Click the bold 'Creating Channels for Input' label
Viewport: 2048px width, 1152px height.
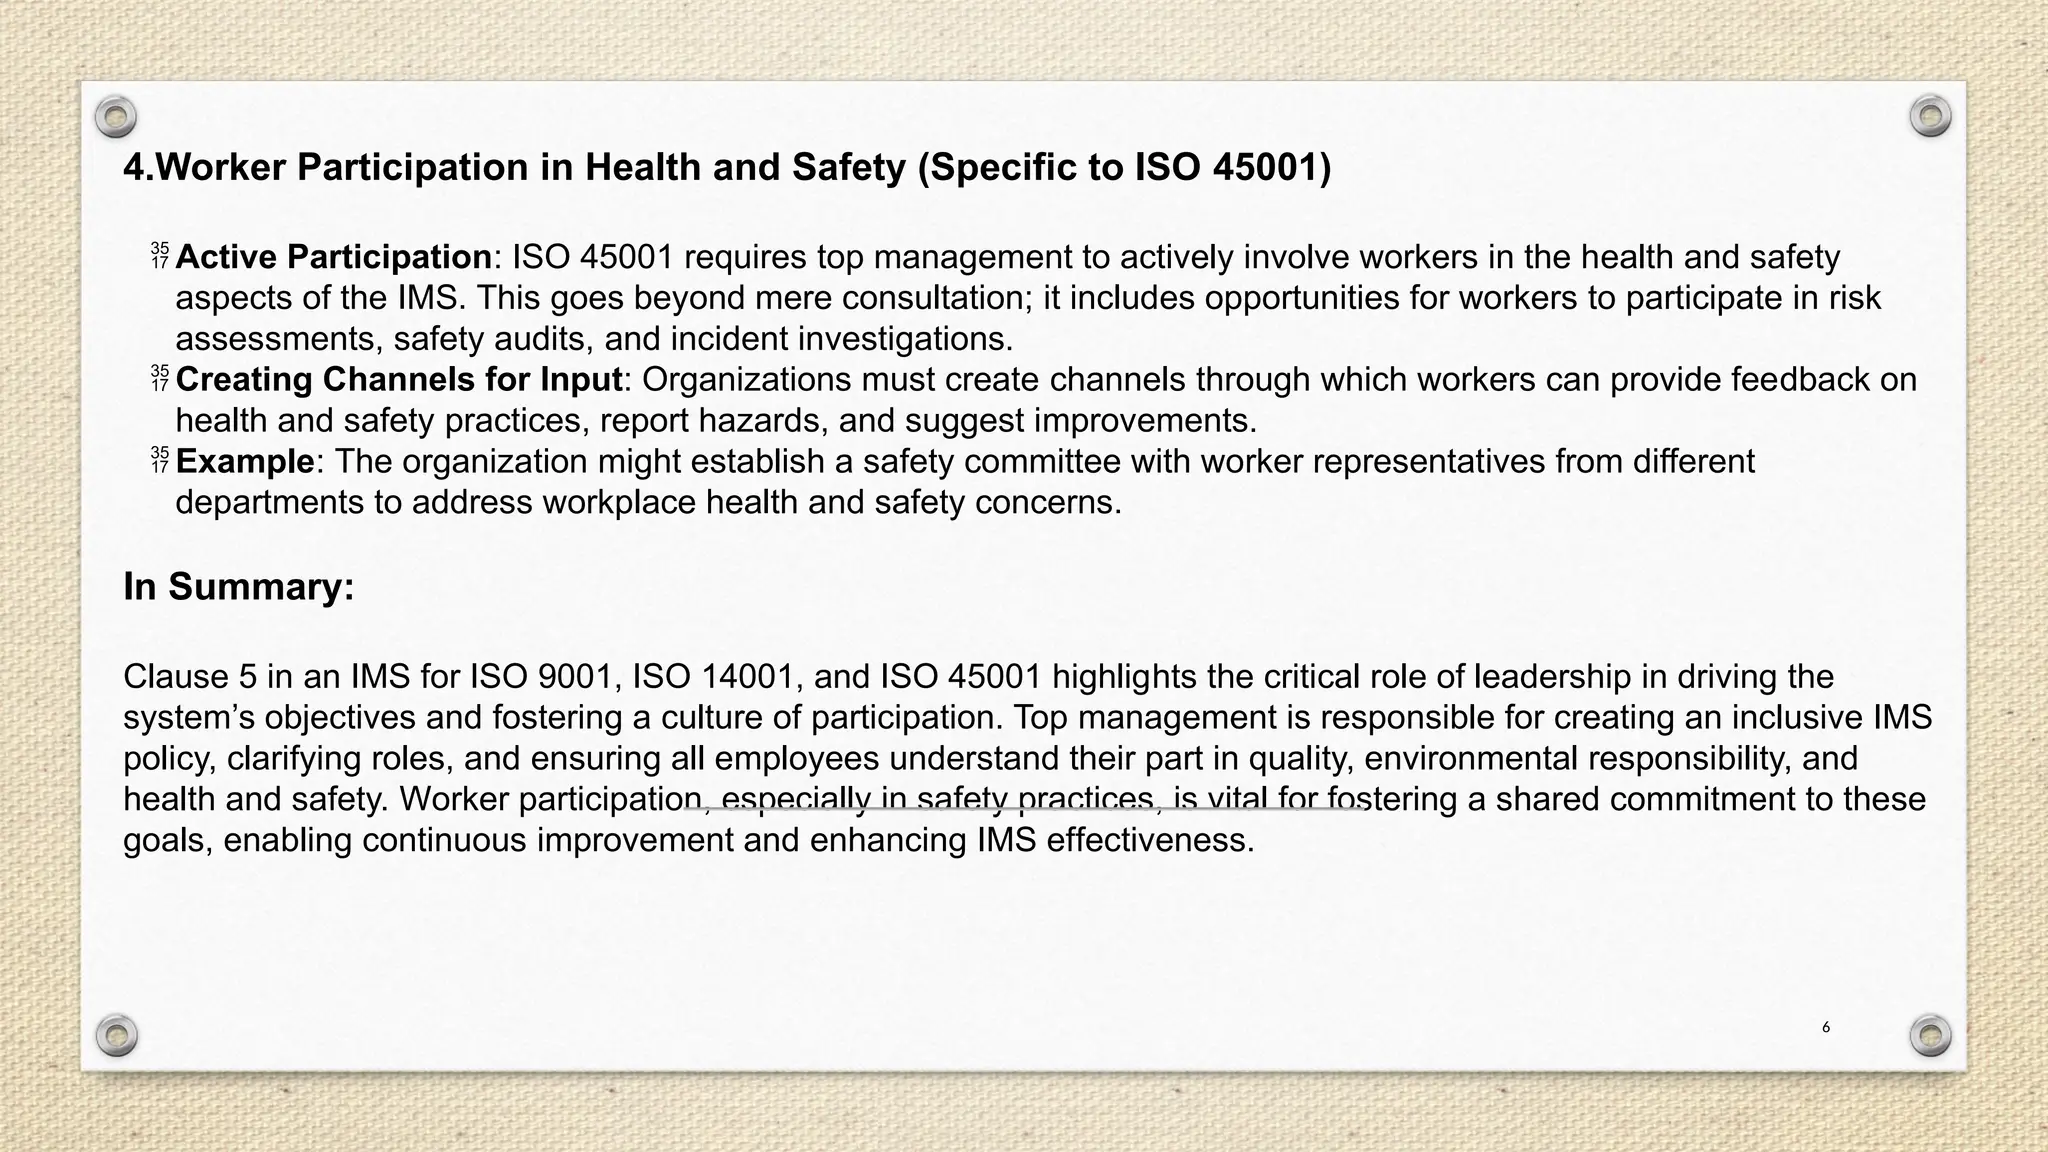pyautogui.click(x=399, y=380)
